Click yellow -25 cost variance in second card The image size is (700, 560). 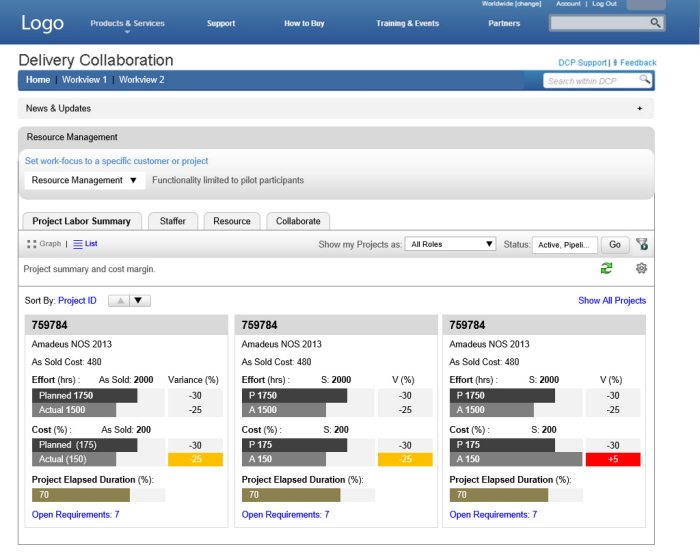[x=405, y=459]
